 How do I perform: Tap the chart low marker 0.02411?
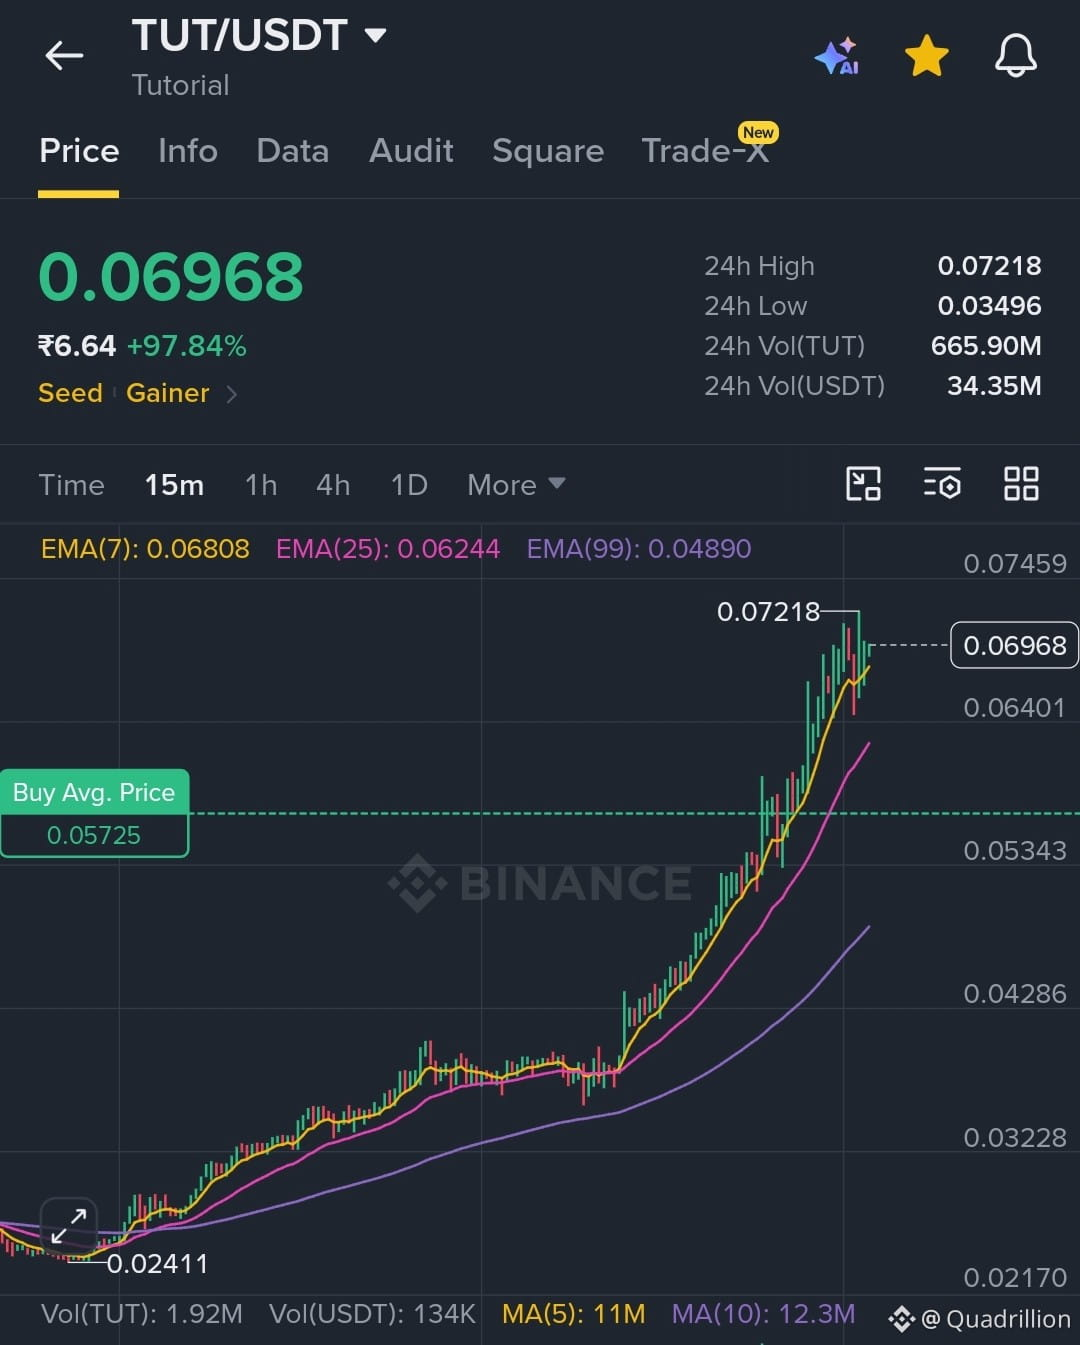coord(158,1264)
